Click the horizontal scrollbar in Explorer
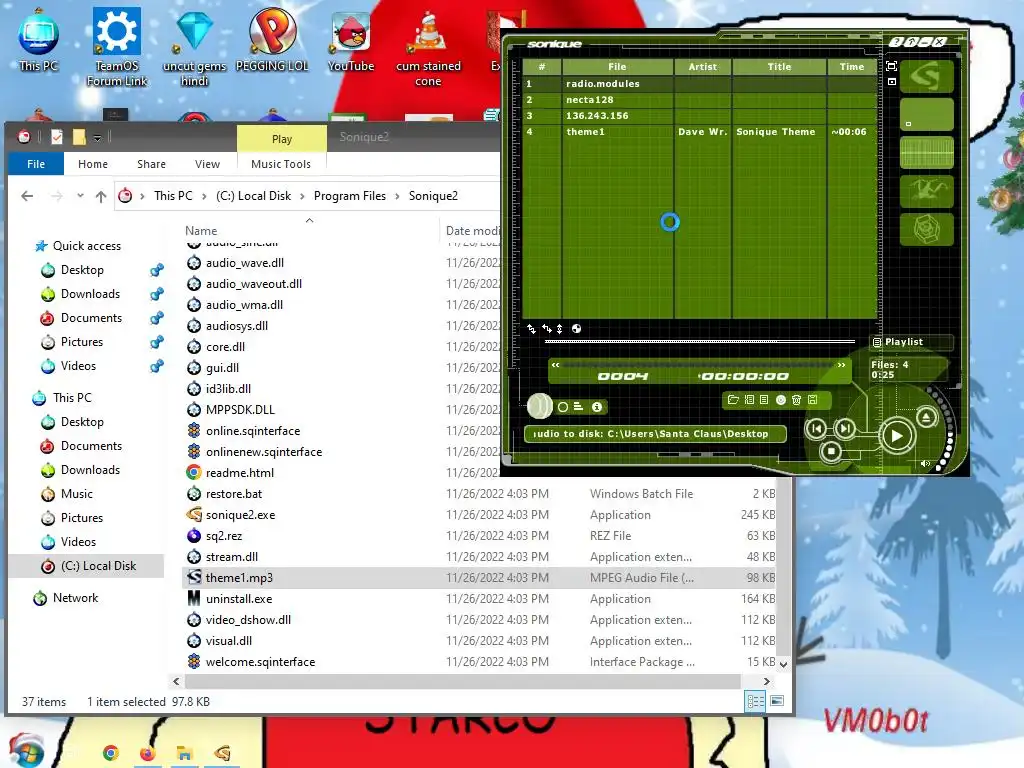This screenshot has width=1024, height=768. pyautogui.click(x=462, y=681)
